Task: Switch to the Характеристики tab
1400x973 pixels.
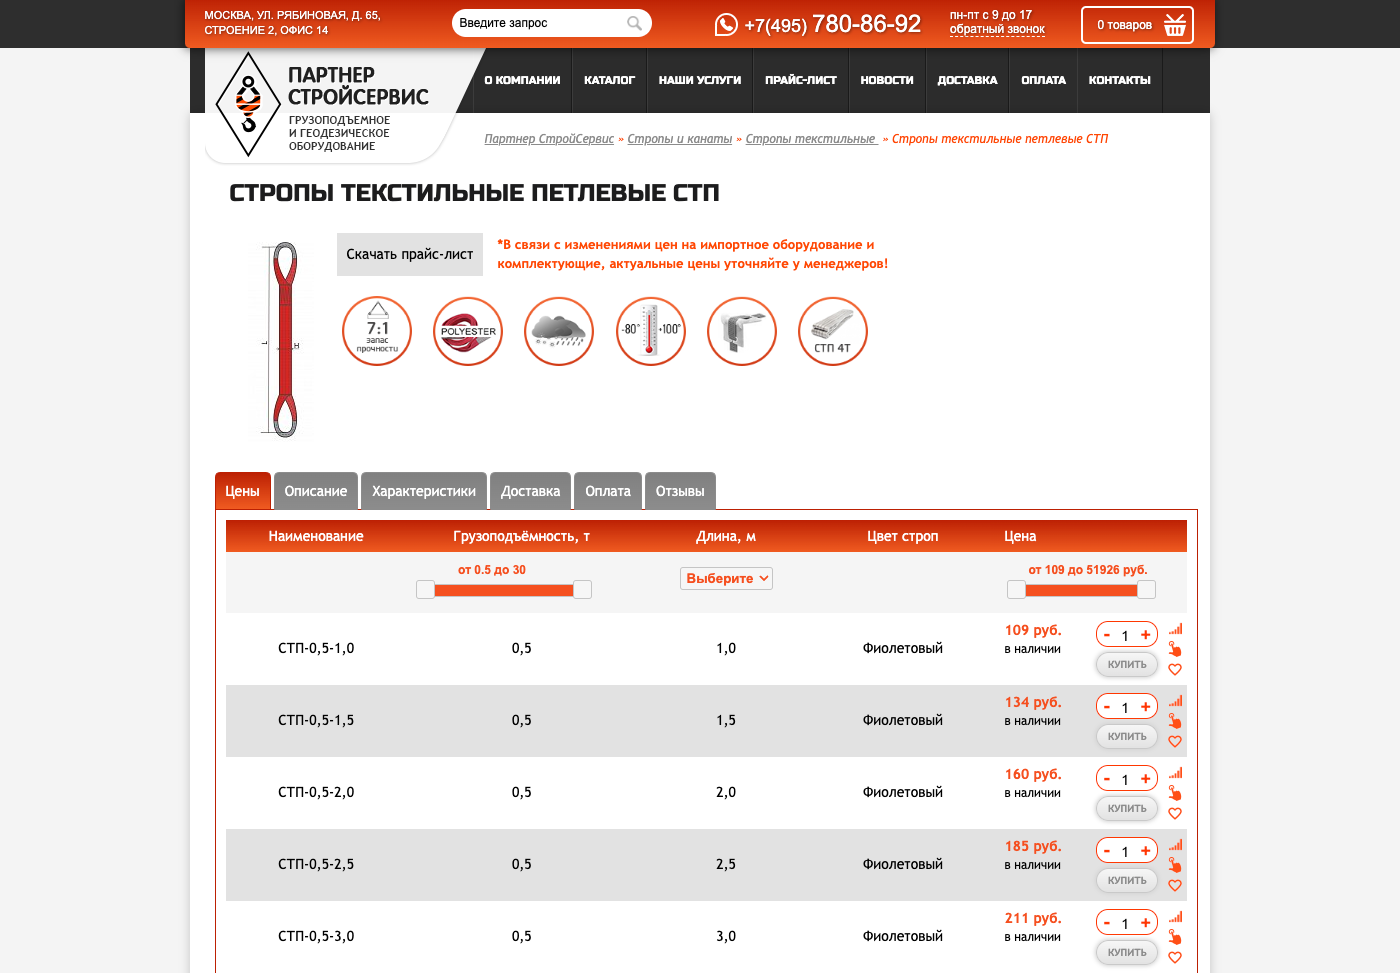Action: pos(424,491)
